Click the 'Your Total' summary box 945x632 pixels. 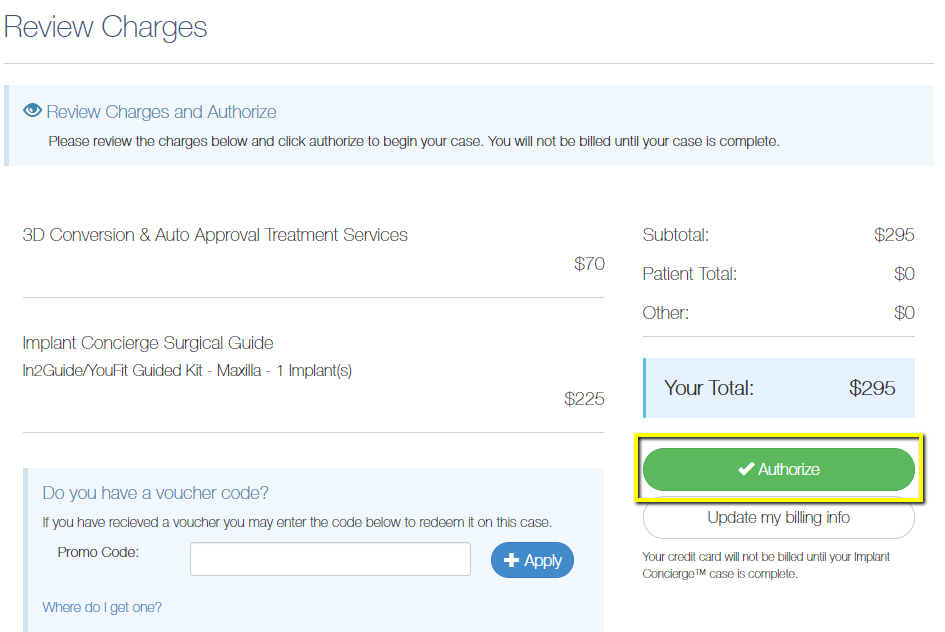pyautogui.click(x=778, y=388)
